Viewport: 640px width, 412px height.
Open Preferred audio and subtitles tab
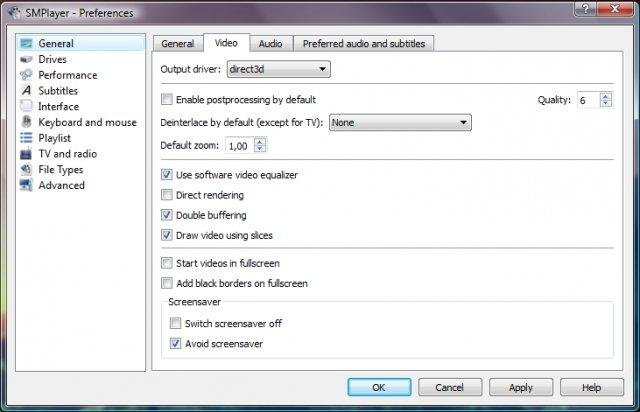pyautogui.click(x=364, y=44)
